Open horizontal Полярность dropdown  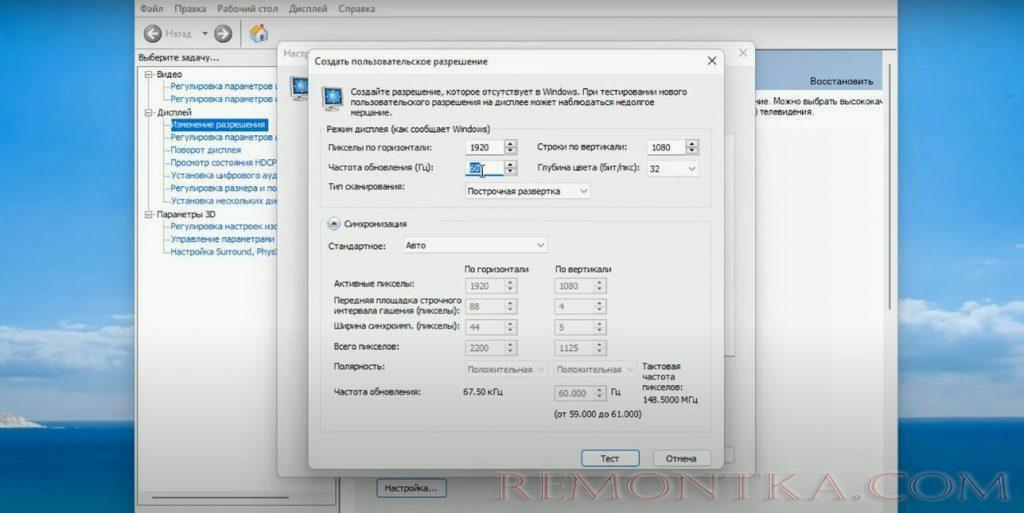[505, 369]
